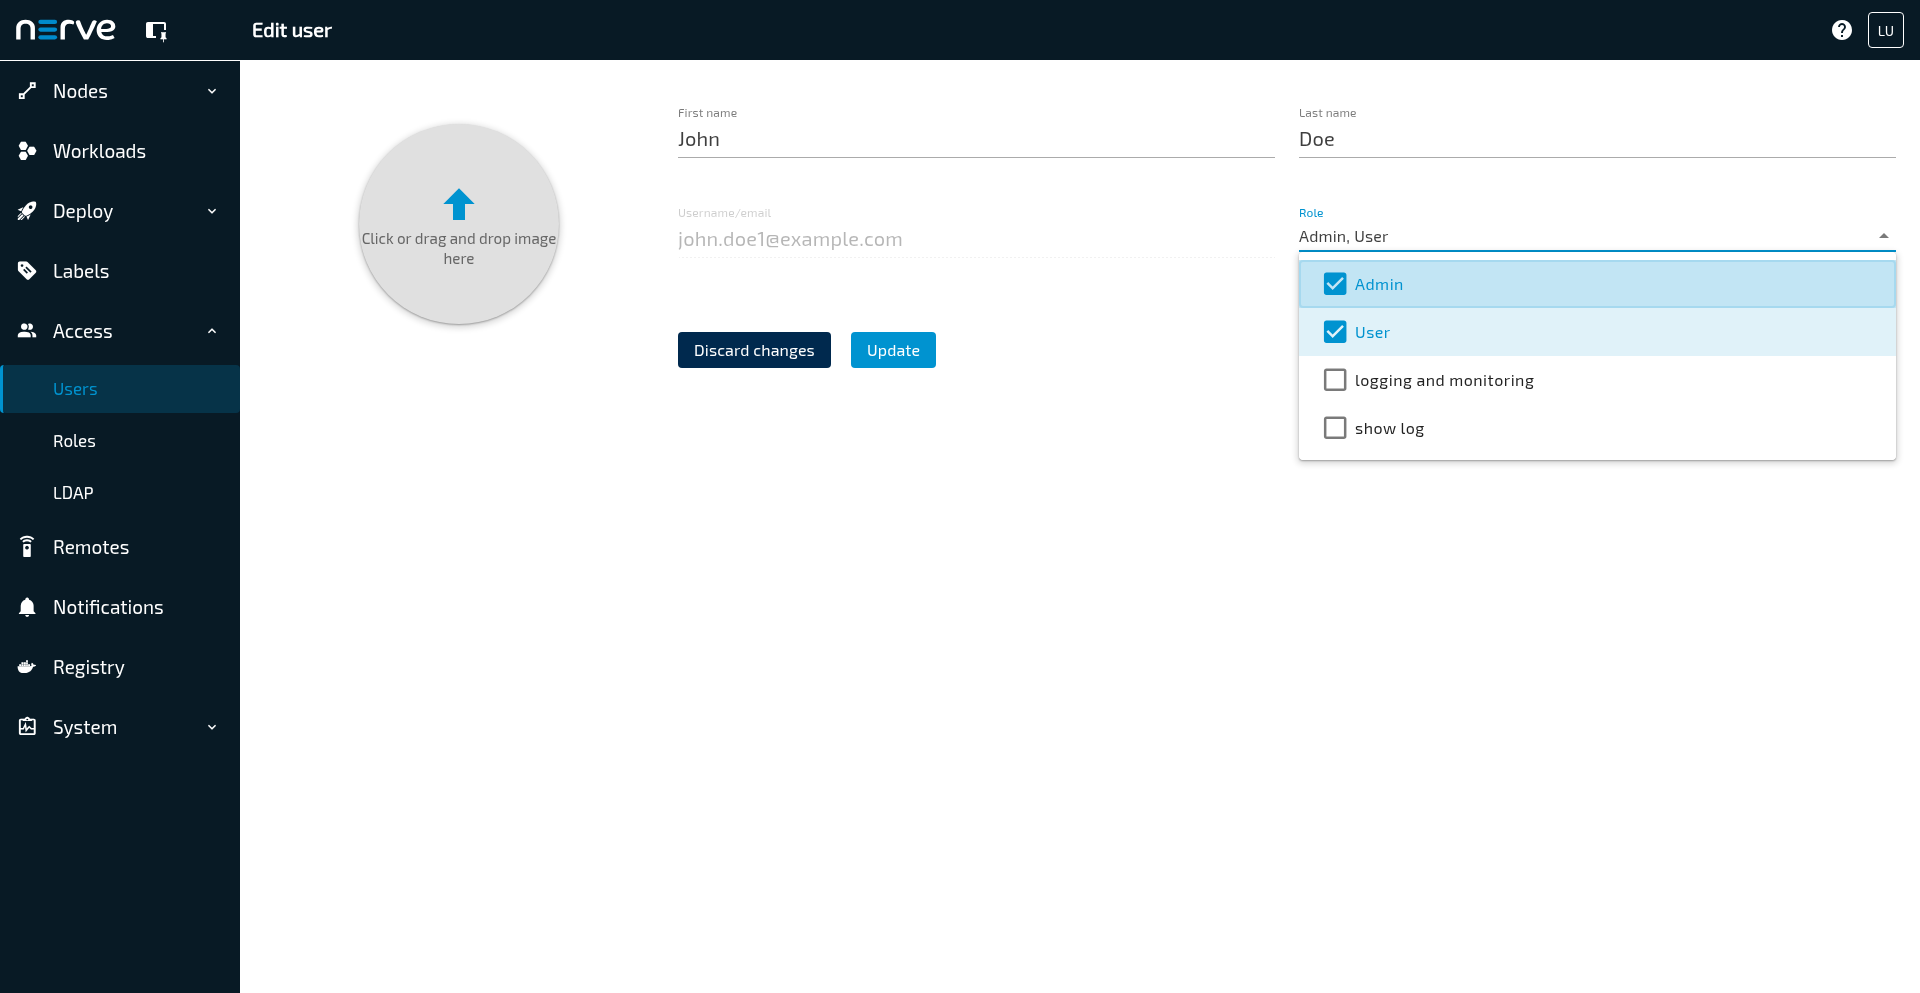The height and width of the screenshot is (993, 1920).
Task: Click the pin sidebar icon beside the logo
Action: click(x=156, y=31)
